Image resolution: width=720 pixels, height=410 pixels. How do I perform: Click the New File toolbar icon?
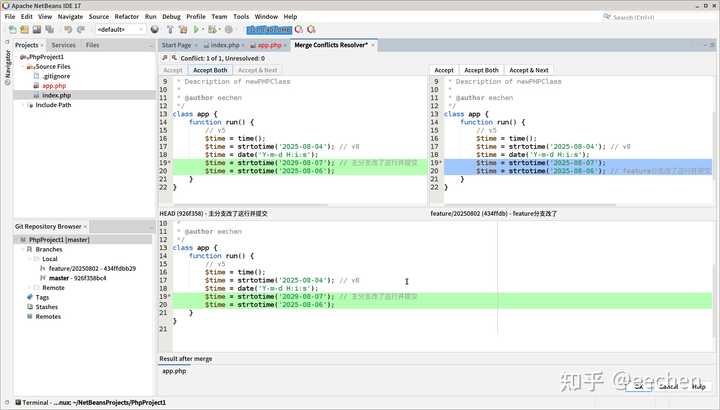pos(12,29)
